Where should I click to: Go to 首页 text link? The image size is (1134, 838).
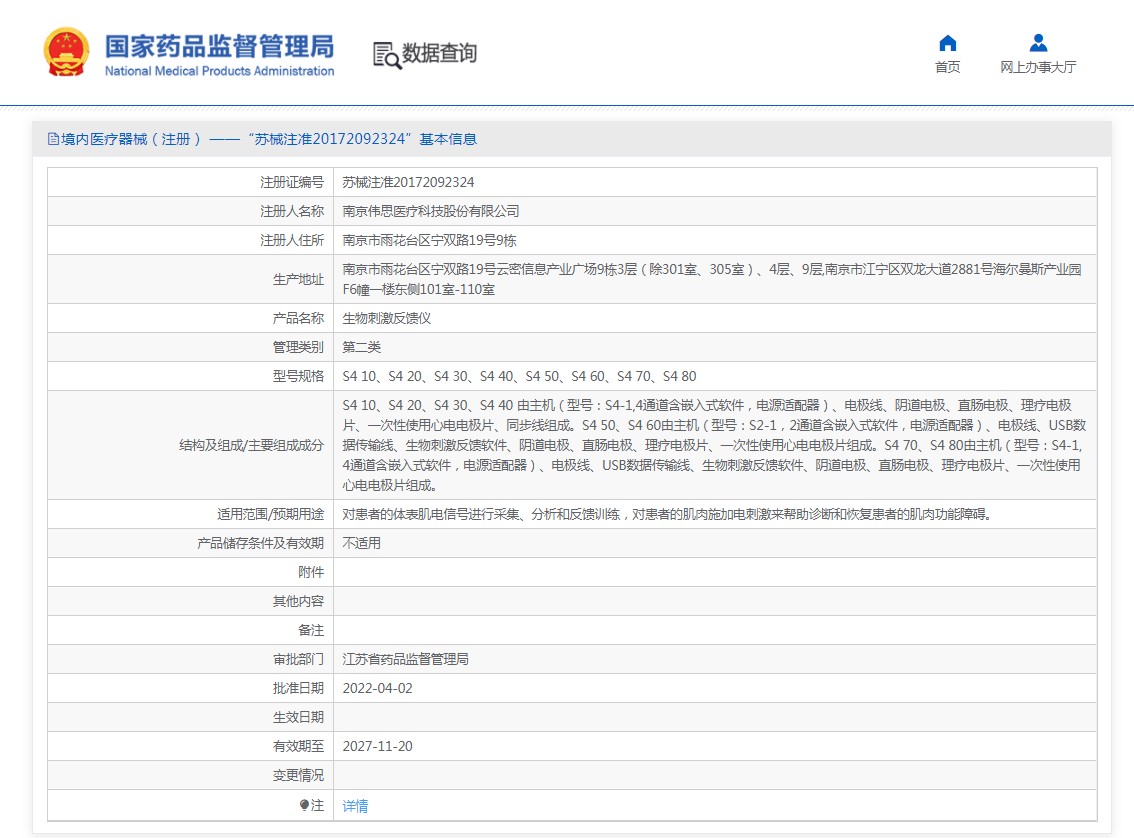tap(947, 67)
